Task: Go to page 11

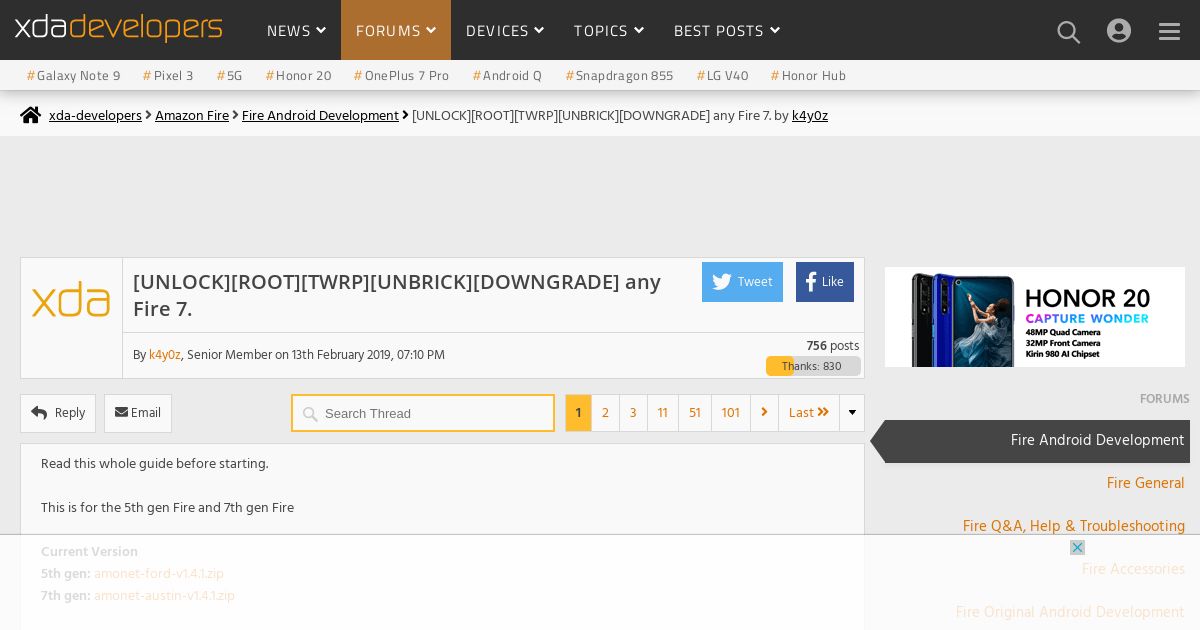Action: [x=663, y=413]
